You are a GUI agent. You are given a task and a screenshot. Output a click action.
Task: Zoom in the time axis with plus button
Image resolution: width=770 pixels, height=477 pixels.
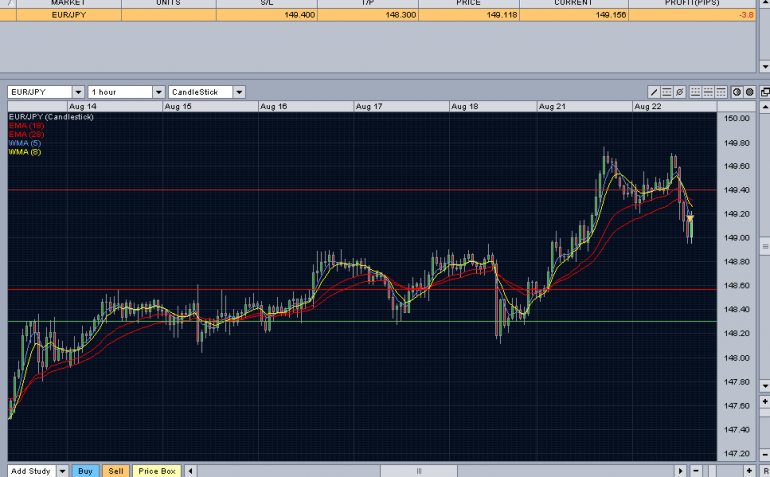749,471
